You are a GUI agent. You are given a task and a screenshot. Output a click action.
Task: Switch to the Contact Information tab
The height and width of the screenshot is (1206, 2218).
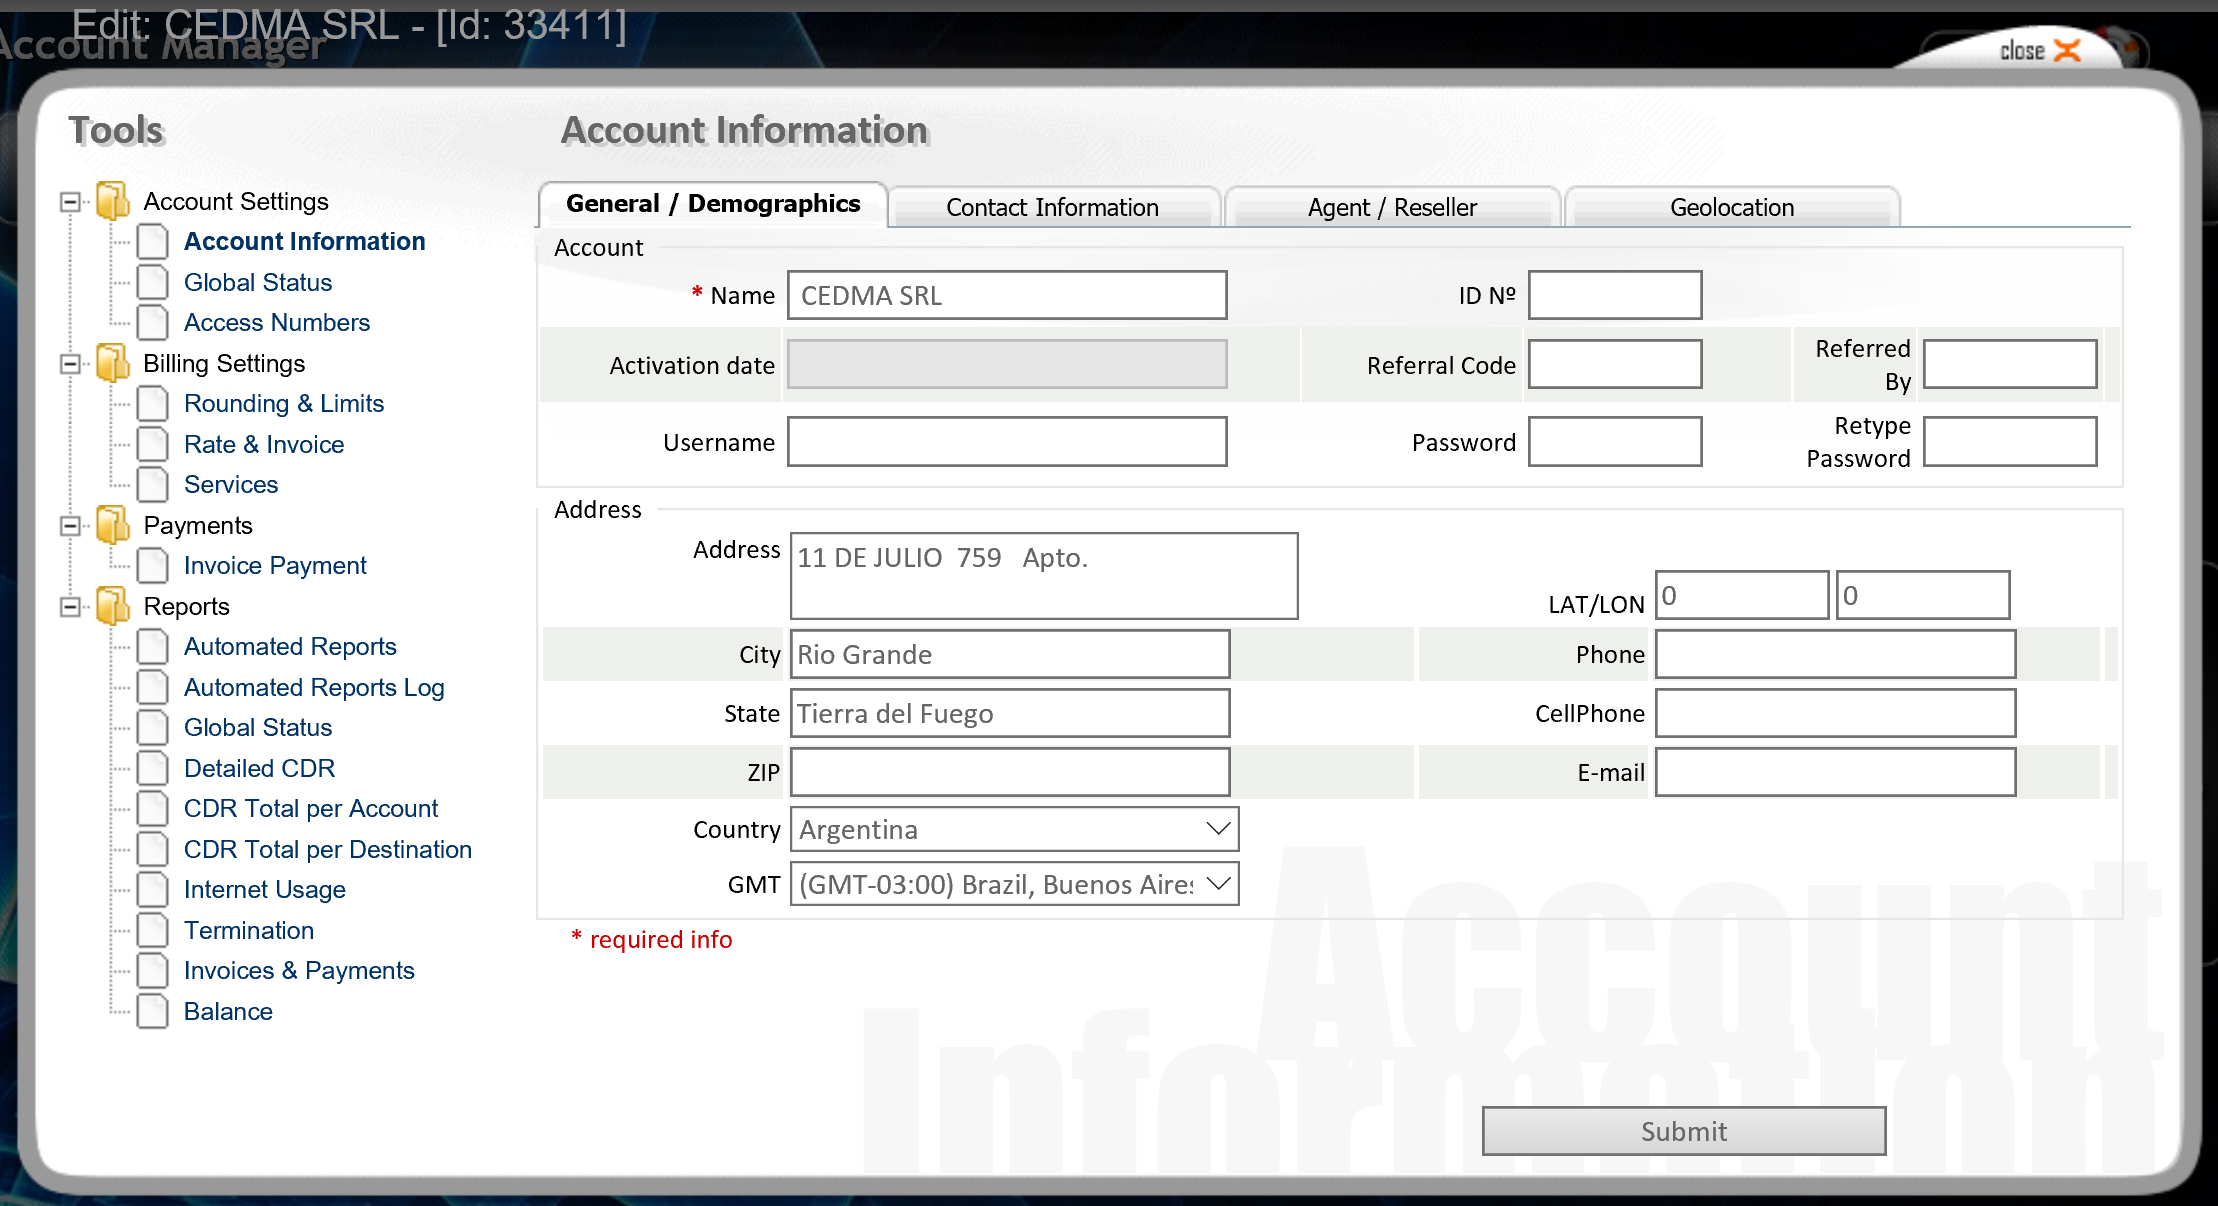[1052, 207]
